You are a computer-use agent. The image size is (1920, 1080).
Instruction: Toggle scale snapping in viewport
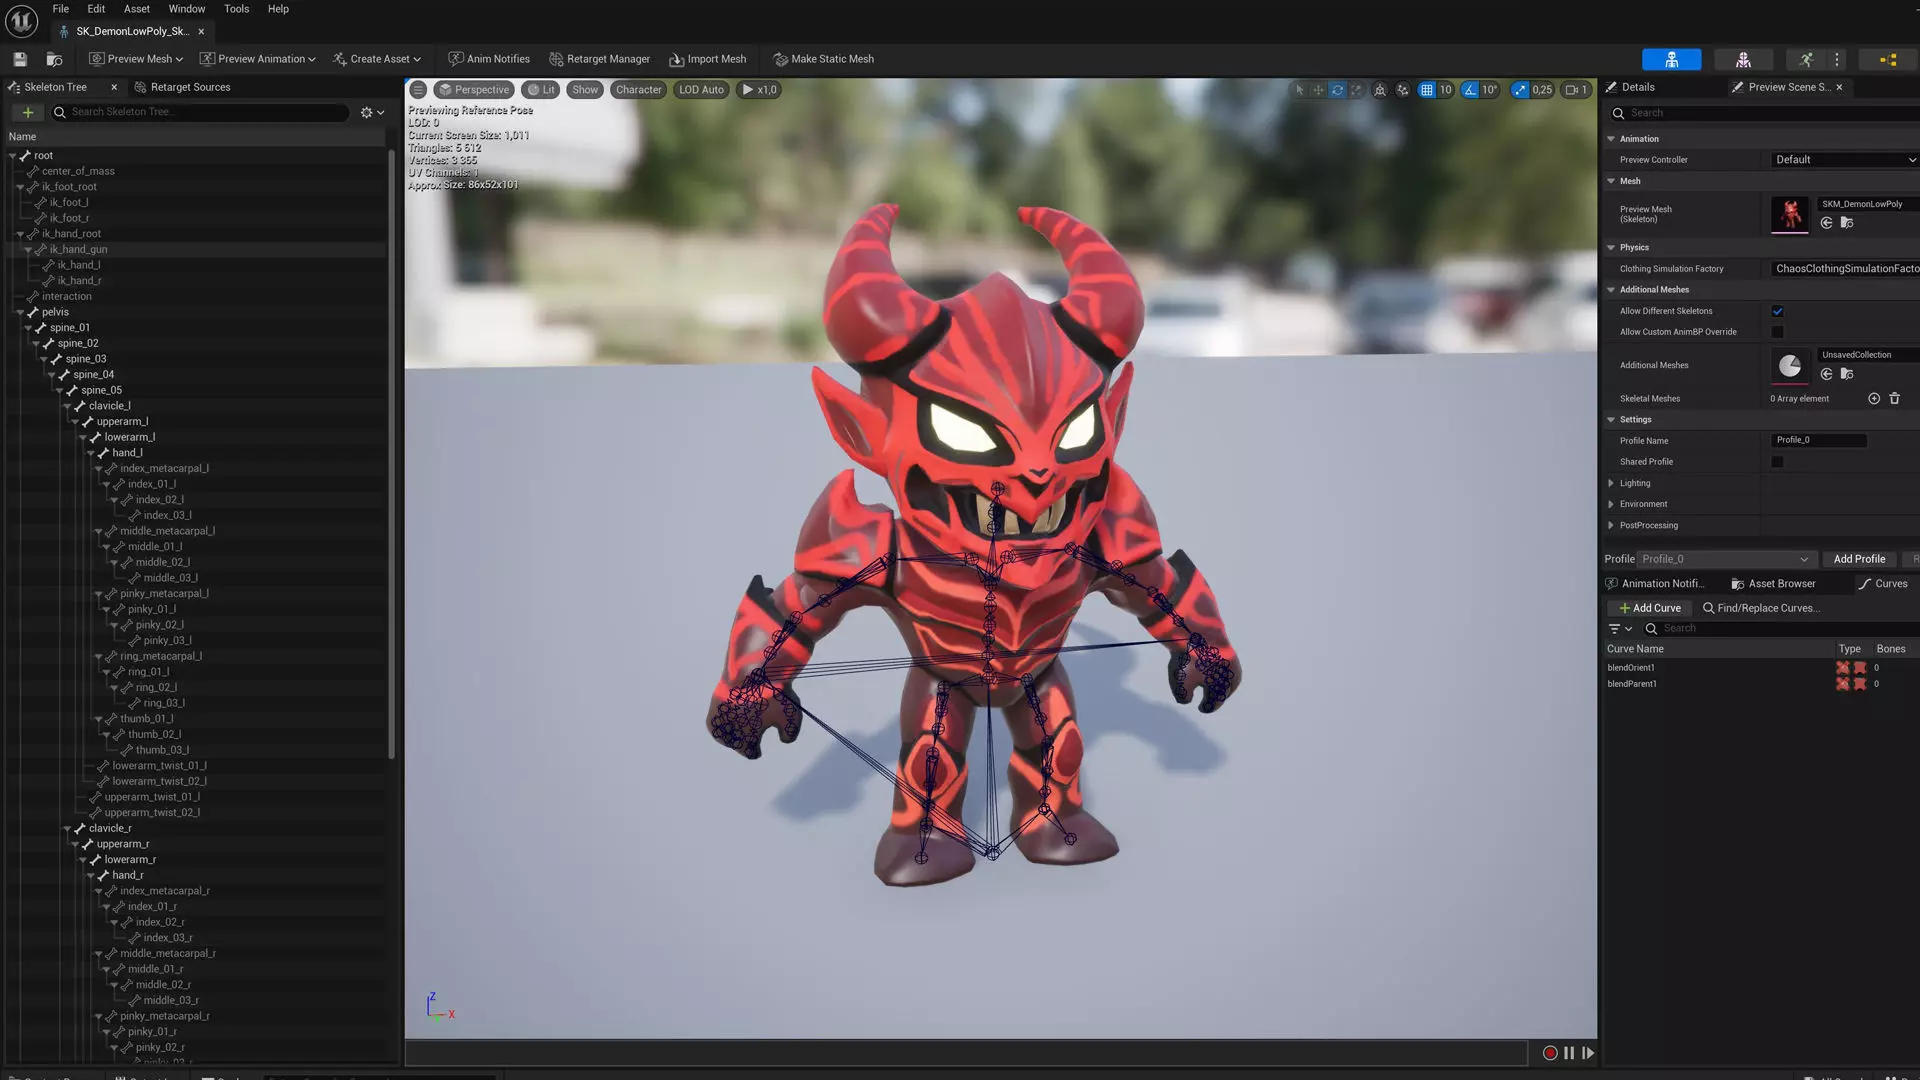click(1520, 90)
